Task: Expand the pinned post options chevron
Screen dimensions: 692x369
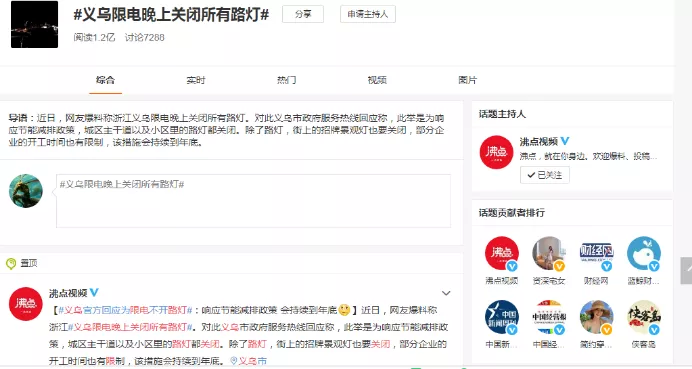Action: (x=446, y=293)
